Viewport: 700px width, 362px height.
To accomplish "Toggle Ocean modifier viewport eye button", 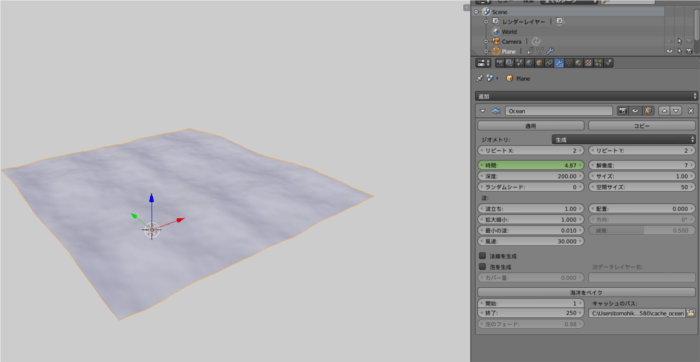I will (x=635, y=111).
